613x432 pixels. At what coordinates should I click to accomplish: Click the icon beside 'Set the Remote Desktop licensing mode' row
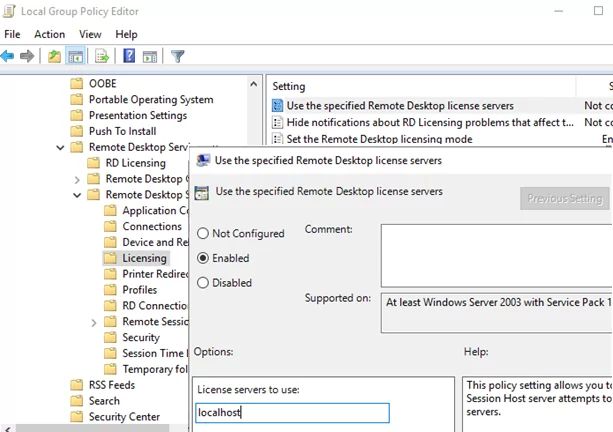tap(277, 139)
